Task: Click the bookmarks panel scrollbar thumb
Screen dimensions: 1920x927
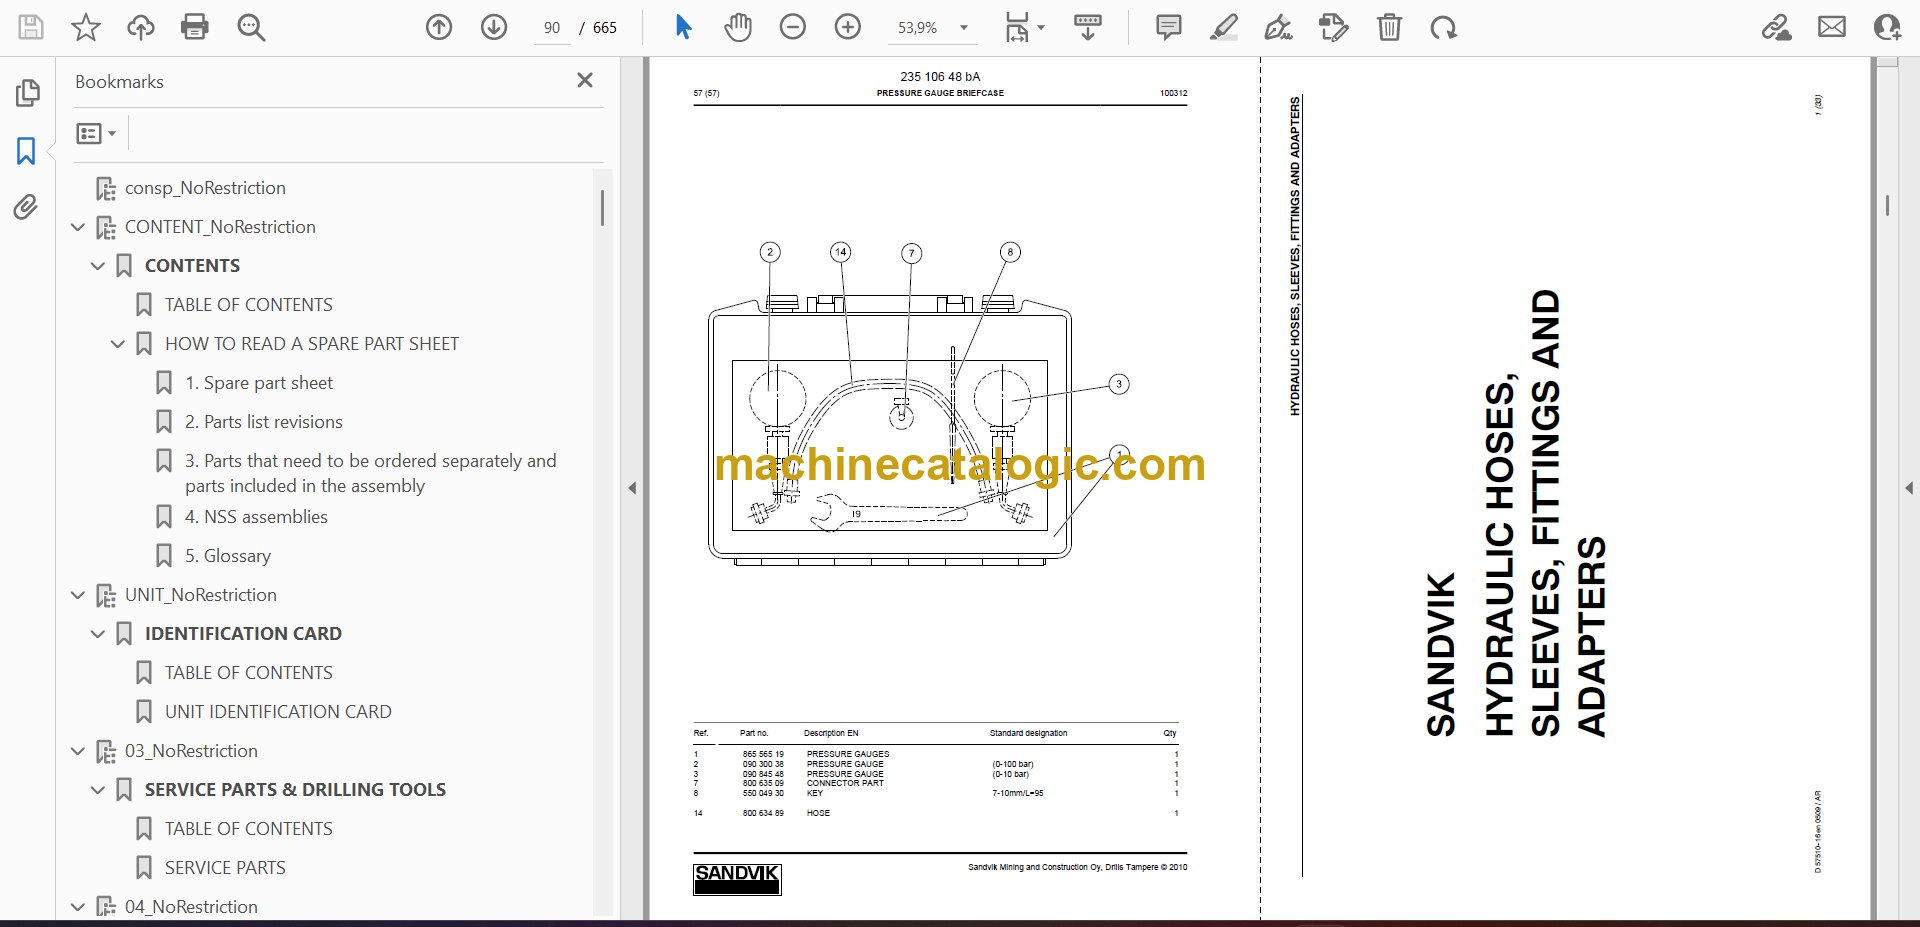Action: pos(602,208)
